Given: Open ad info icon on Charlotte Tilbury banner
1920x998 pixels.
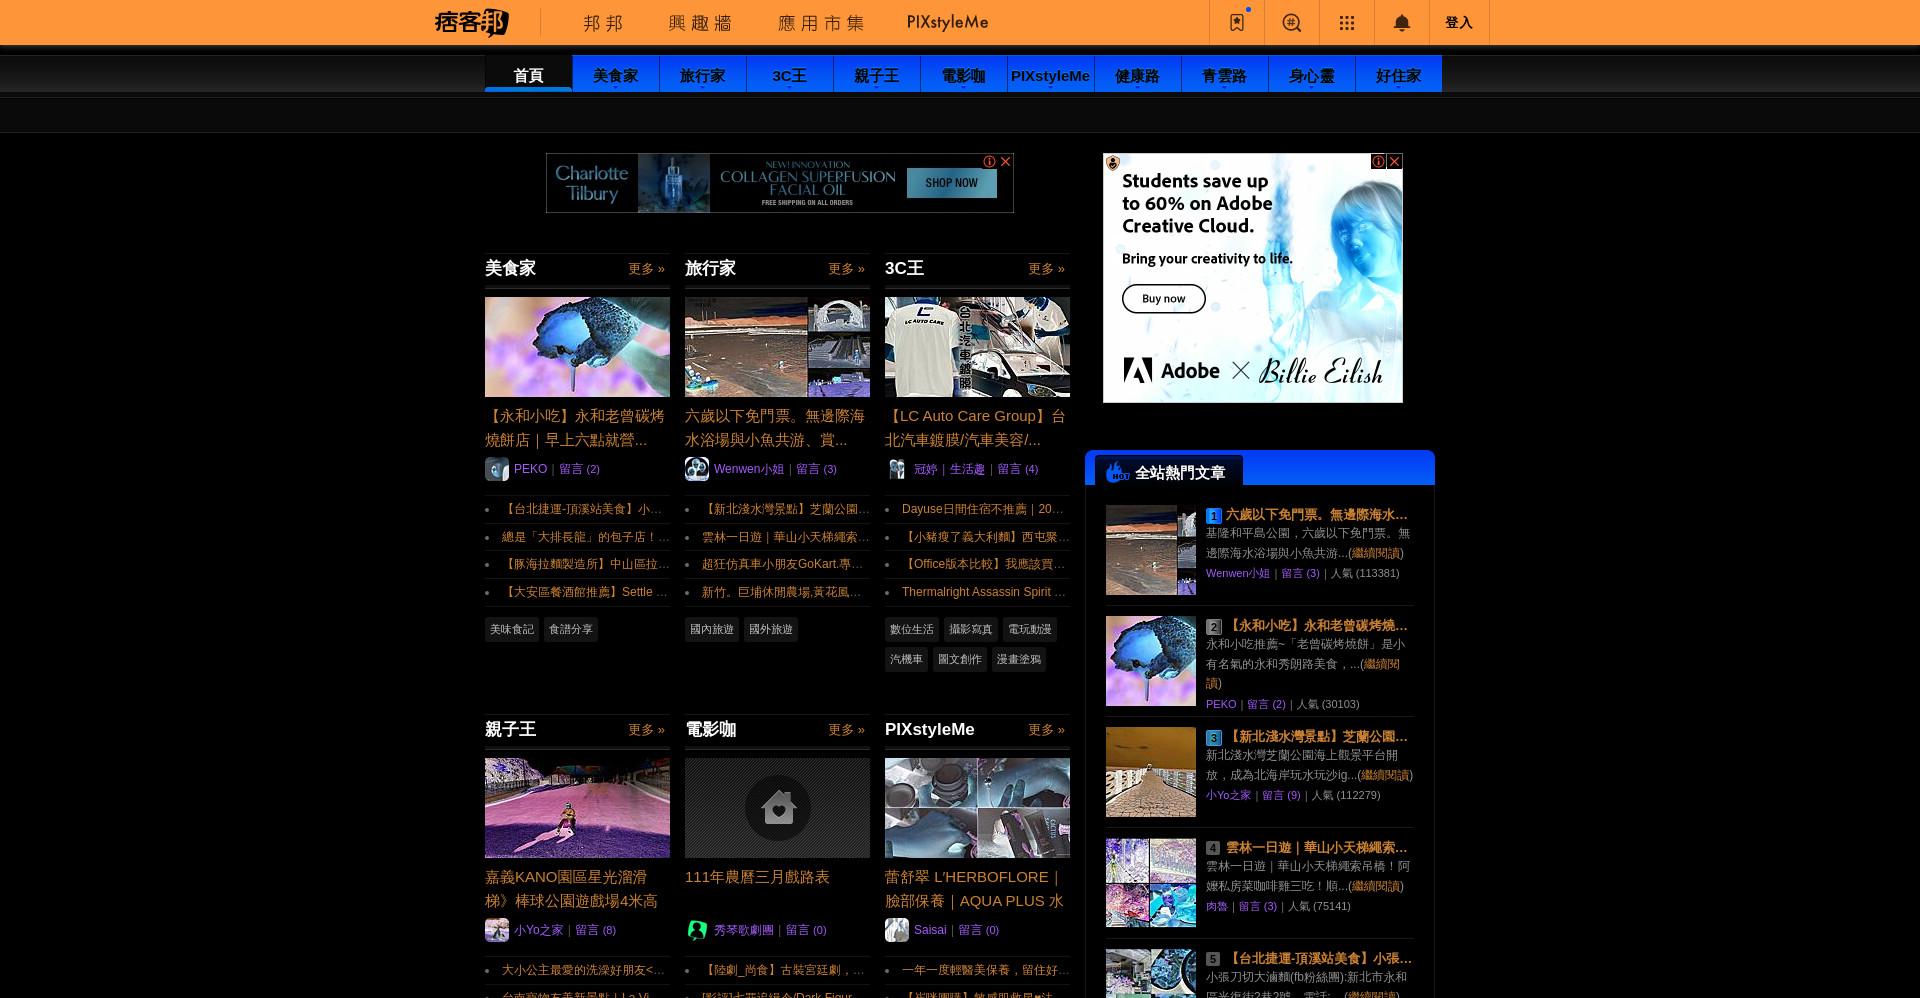Looking at the screenshot, I should point(989,161).
